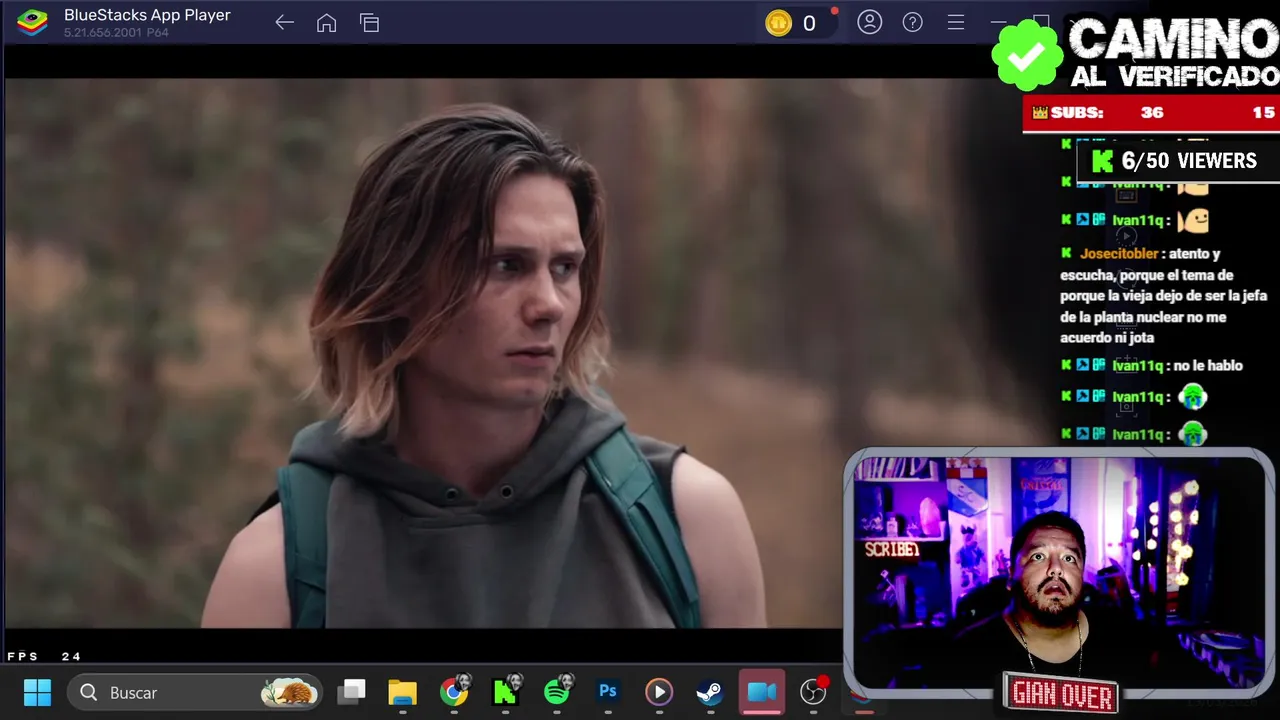1280x720 pixels.
Task: Open the active video camera taskbar app
Action: (x=762, y=692)
